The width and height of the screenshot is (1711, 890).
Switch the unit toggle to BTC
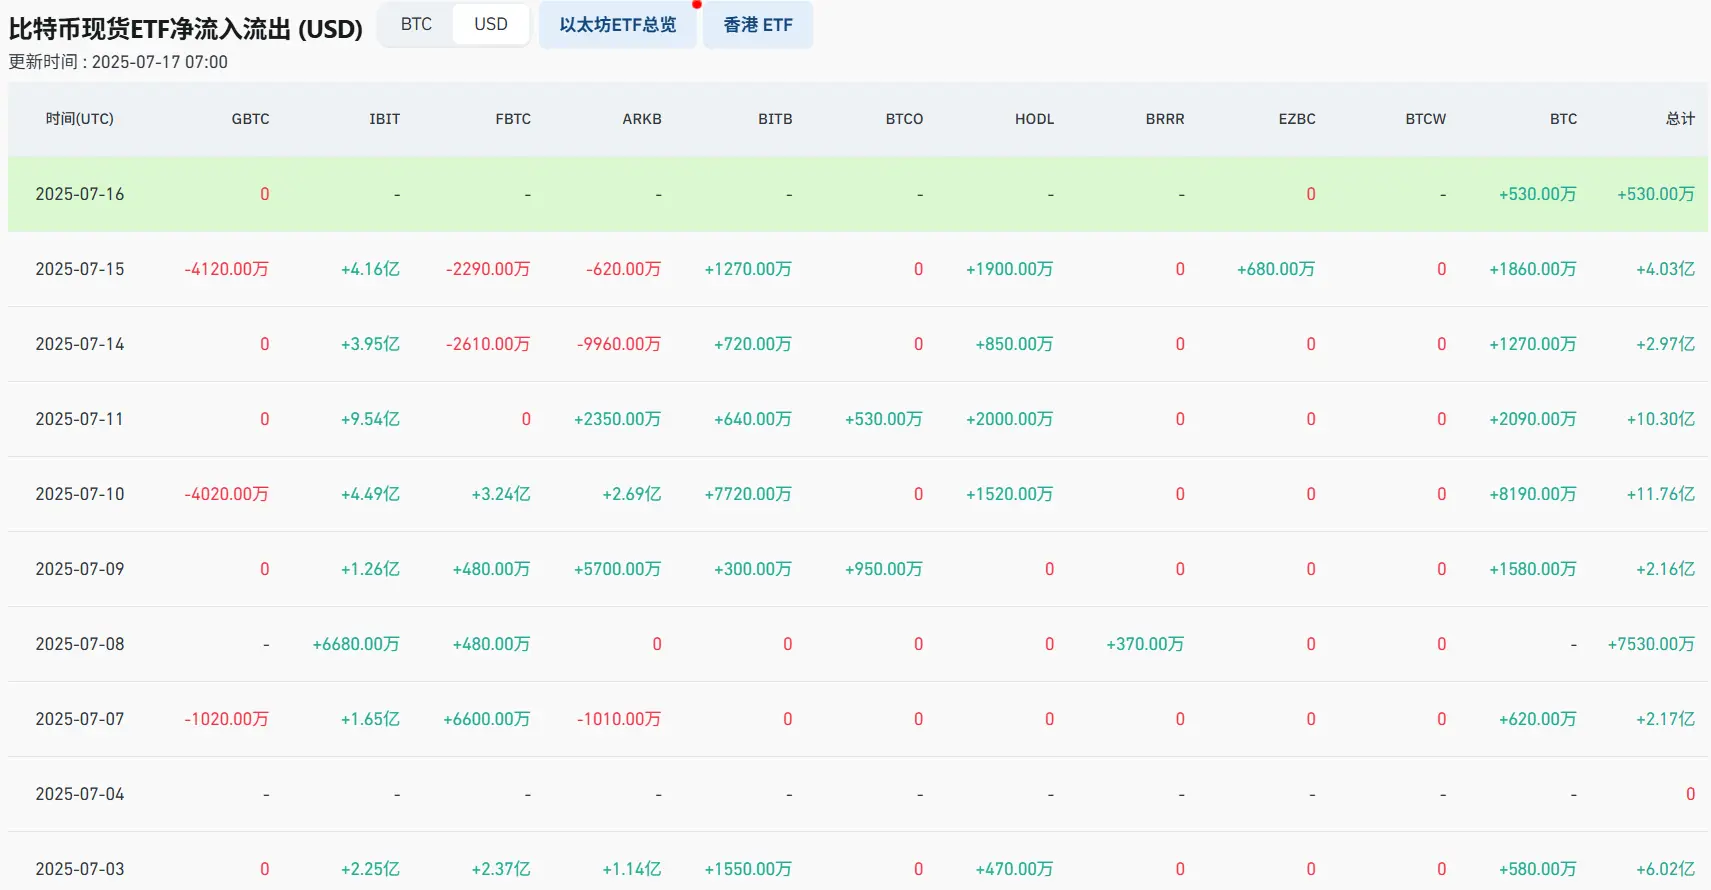pos(416,24)
